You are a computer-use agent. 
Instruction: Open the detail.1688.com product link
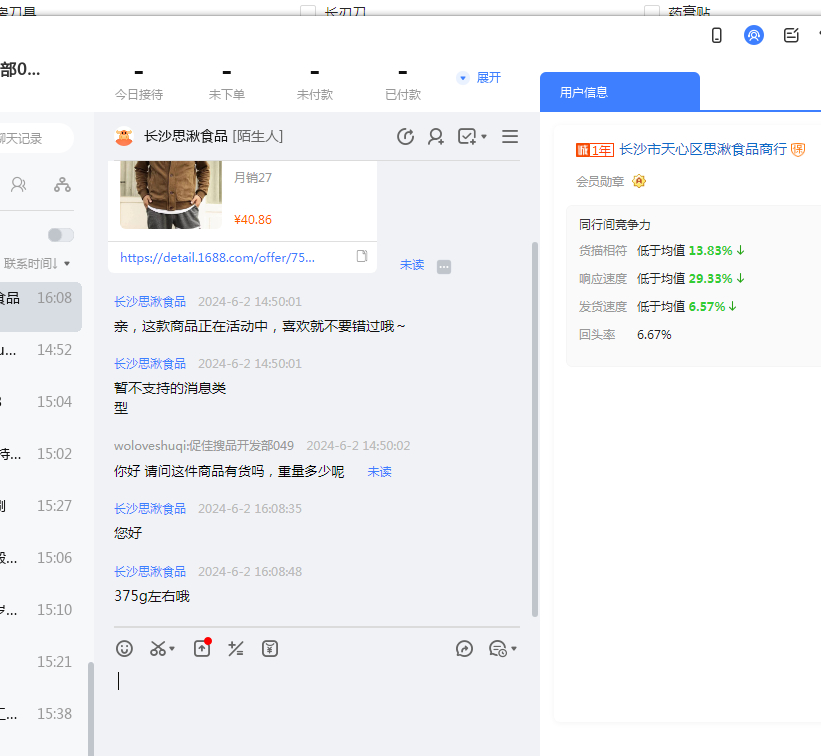(217, 257)
